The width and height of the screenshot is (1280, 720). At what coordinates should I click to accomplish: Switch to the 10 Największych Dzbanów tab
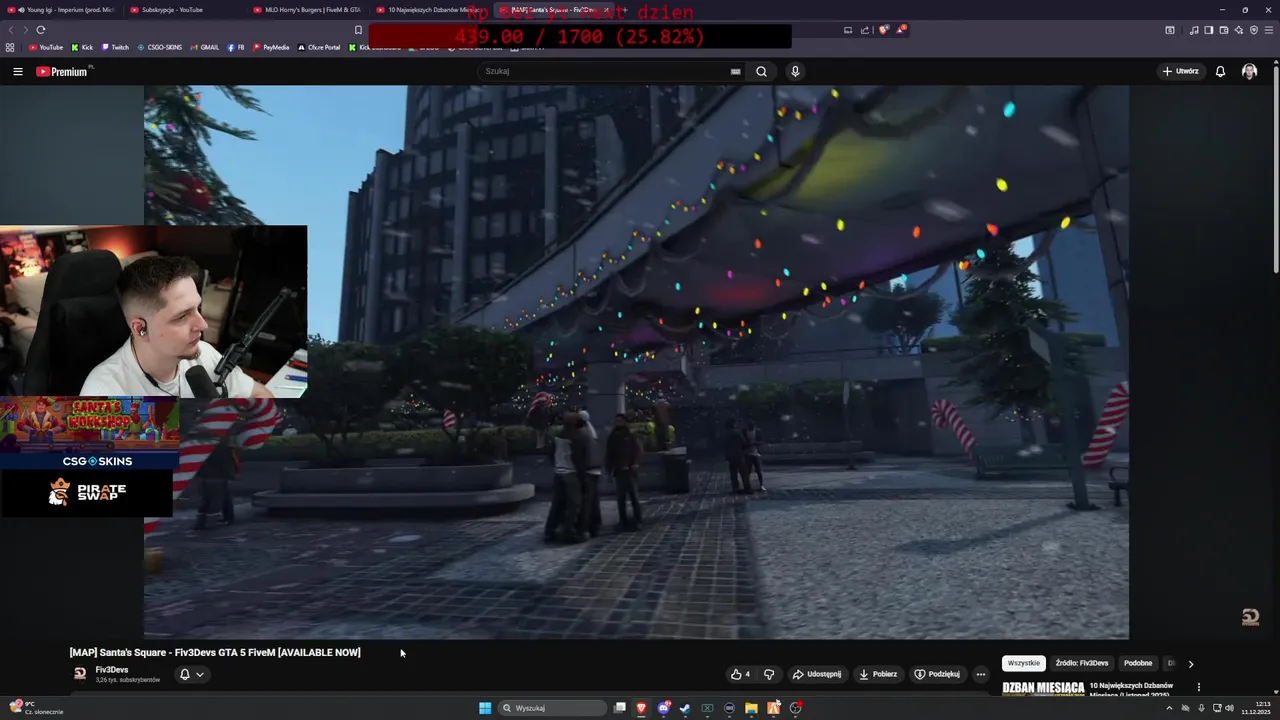431,9
